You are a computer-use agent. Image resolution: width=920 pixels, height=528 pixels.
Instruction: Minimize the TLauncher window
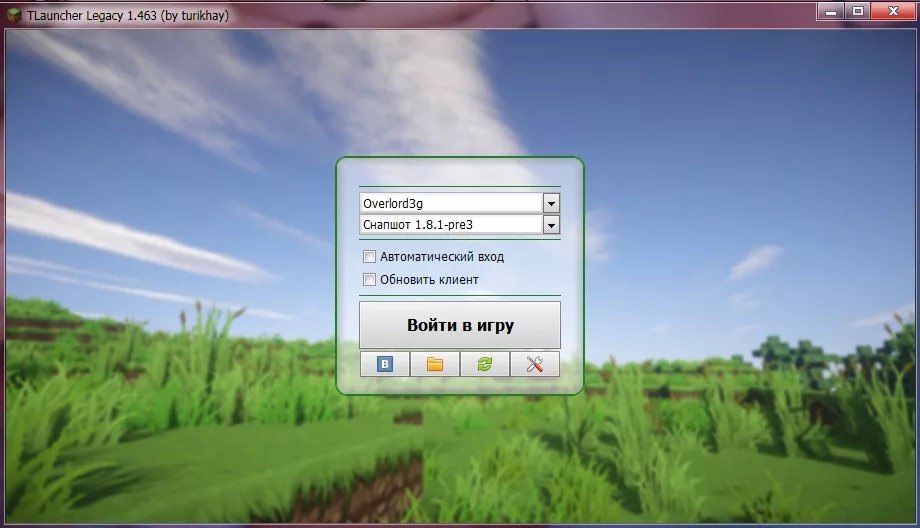click(831, 11)
